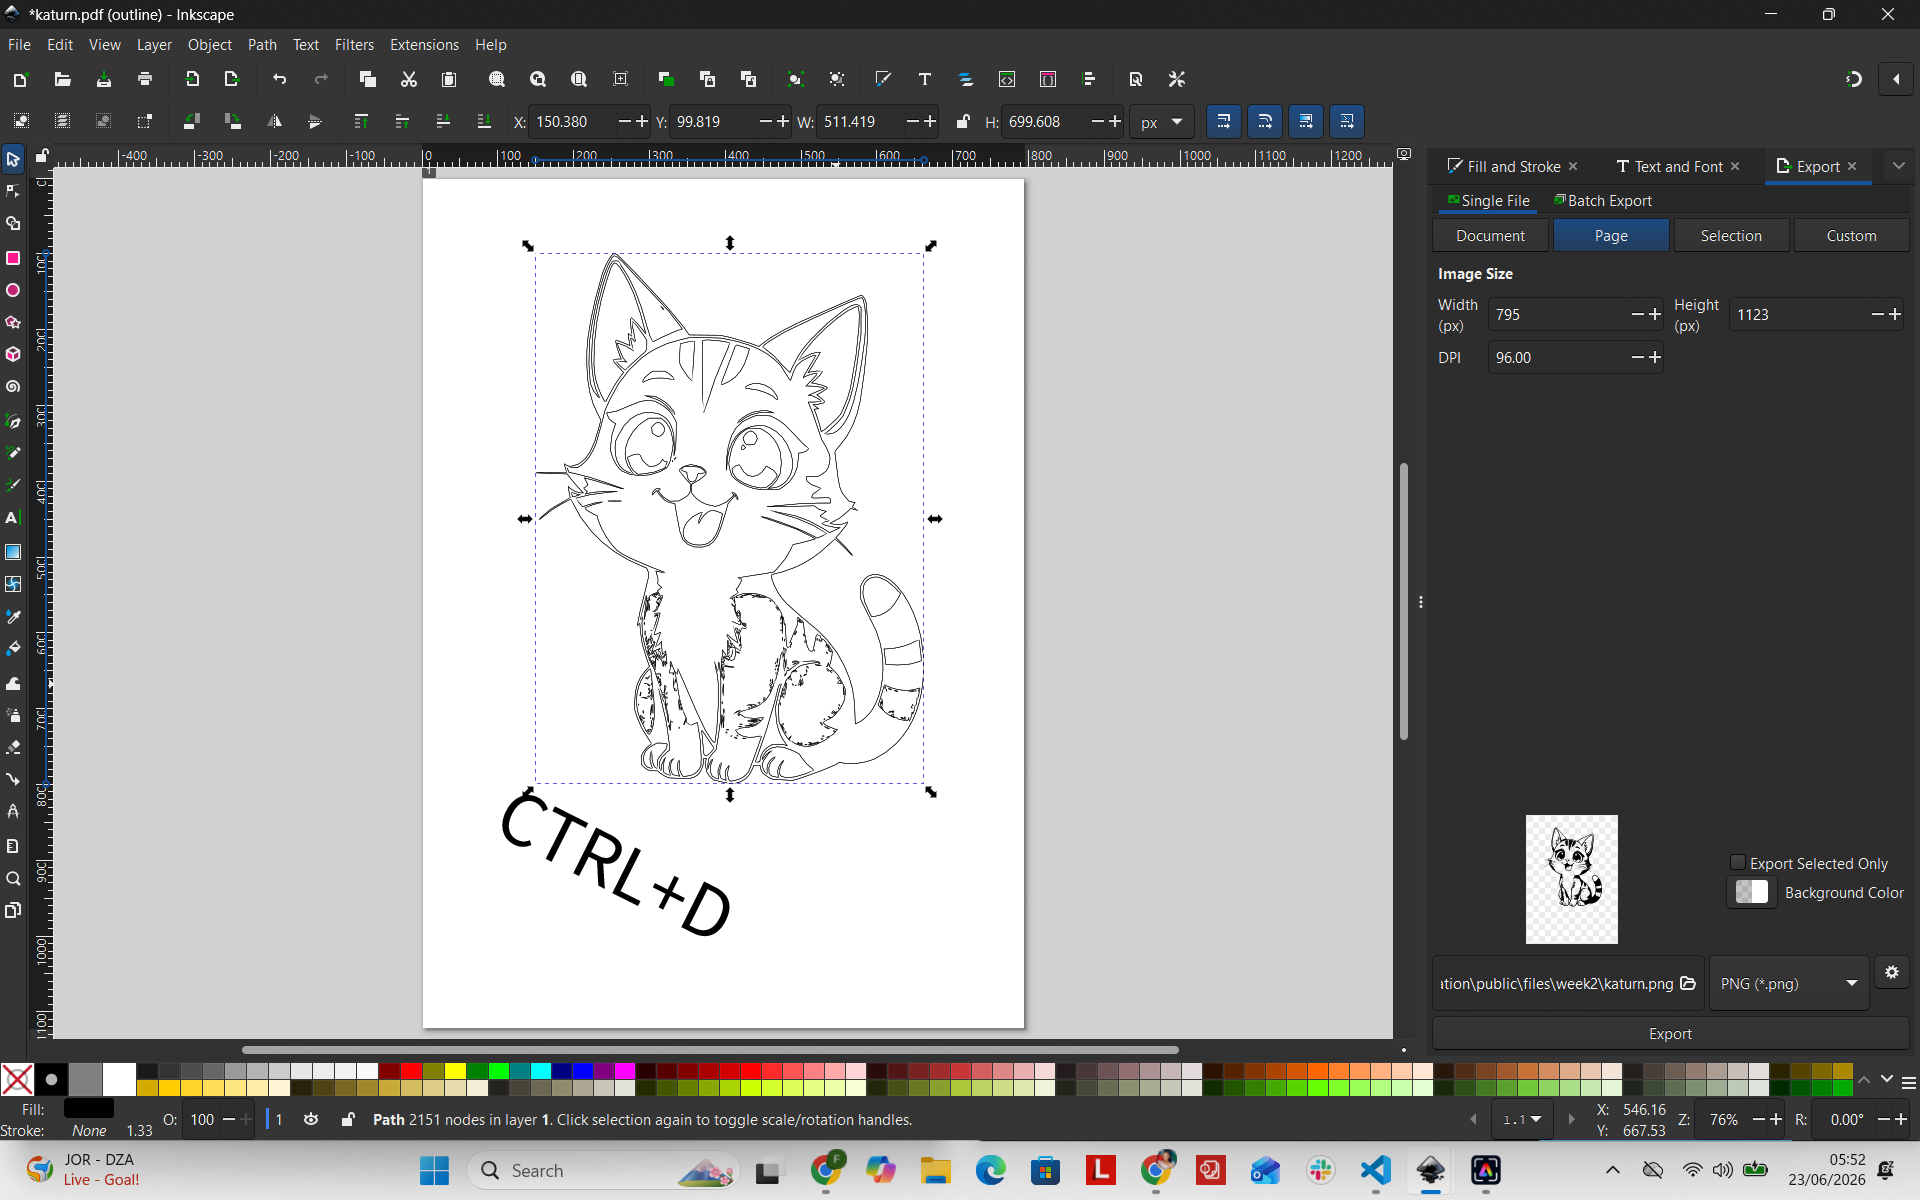Open the px units dropdown
The image size is (1920, 1200).
click(x=1162, y=122)
